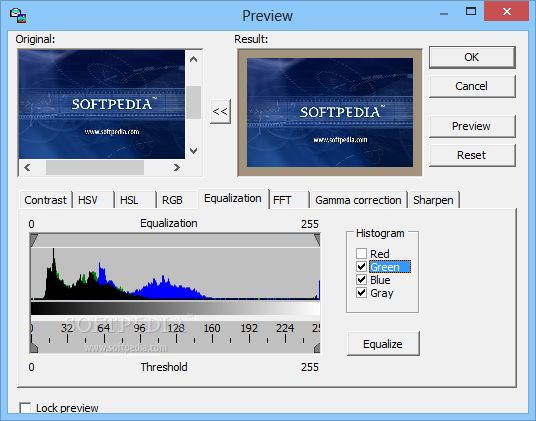Click the Histogram group label

pos(380,233)
